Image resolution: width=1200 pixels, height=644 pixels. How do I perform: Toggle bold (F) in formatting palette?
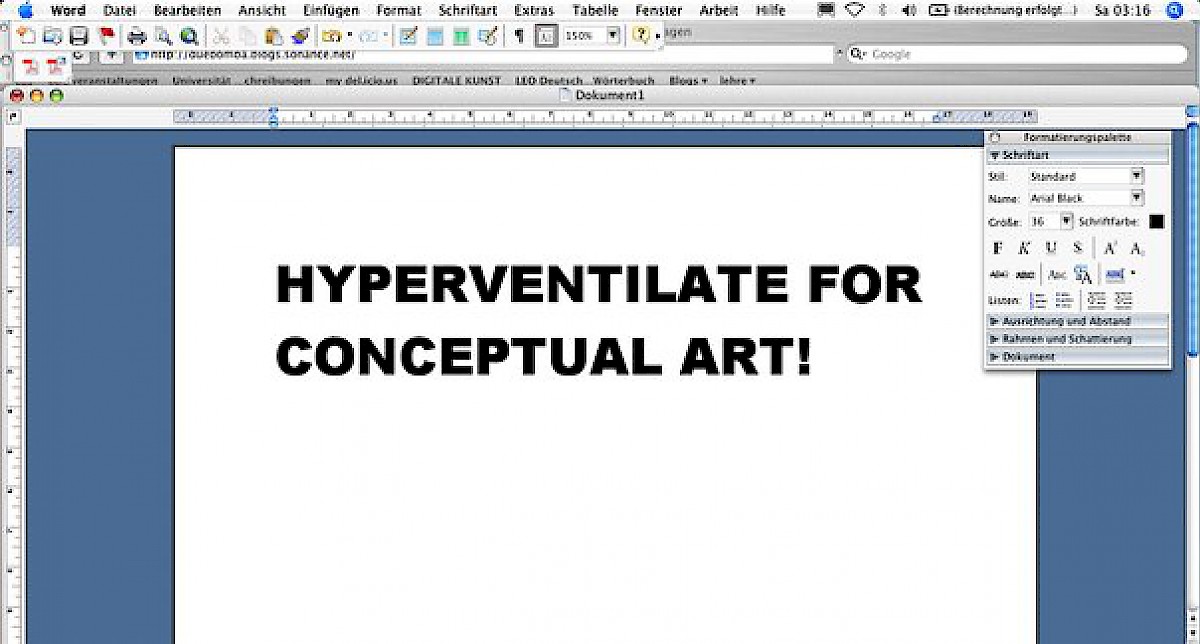(997, 248)
